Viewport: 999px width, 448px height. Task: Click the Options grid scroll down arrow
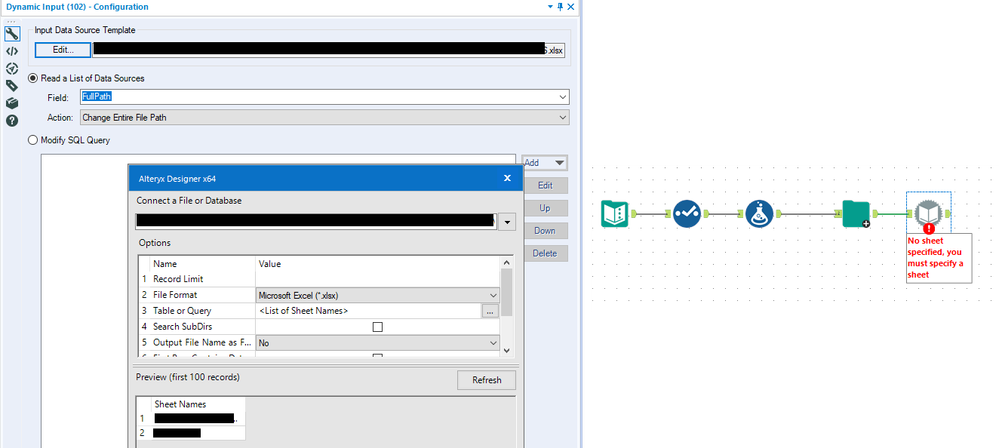point(507,350)
